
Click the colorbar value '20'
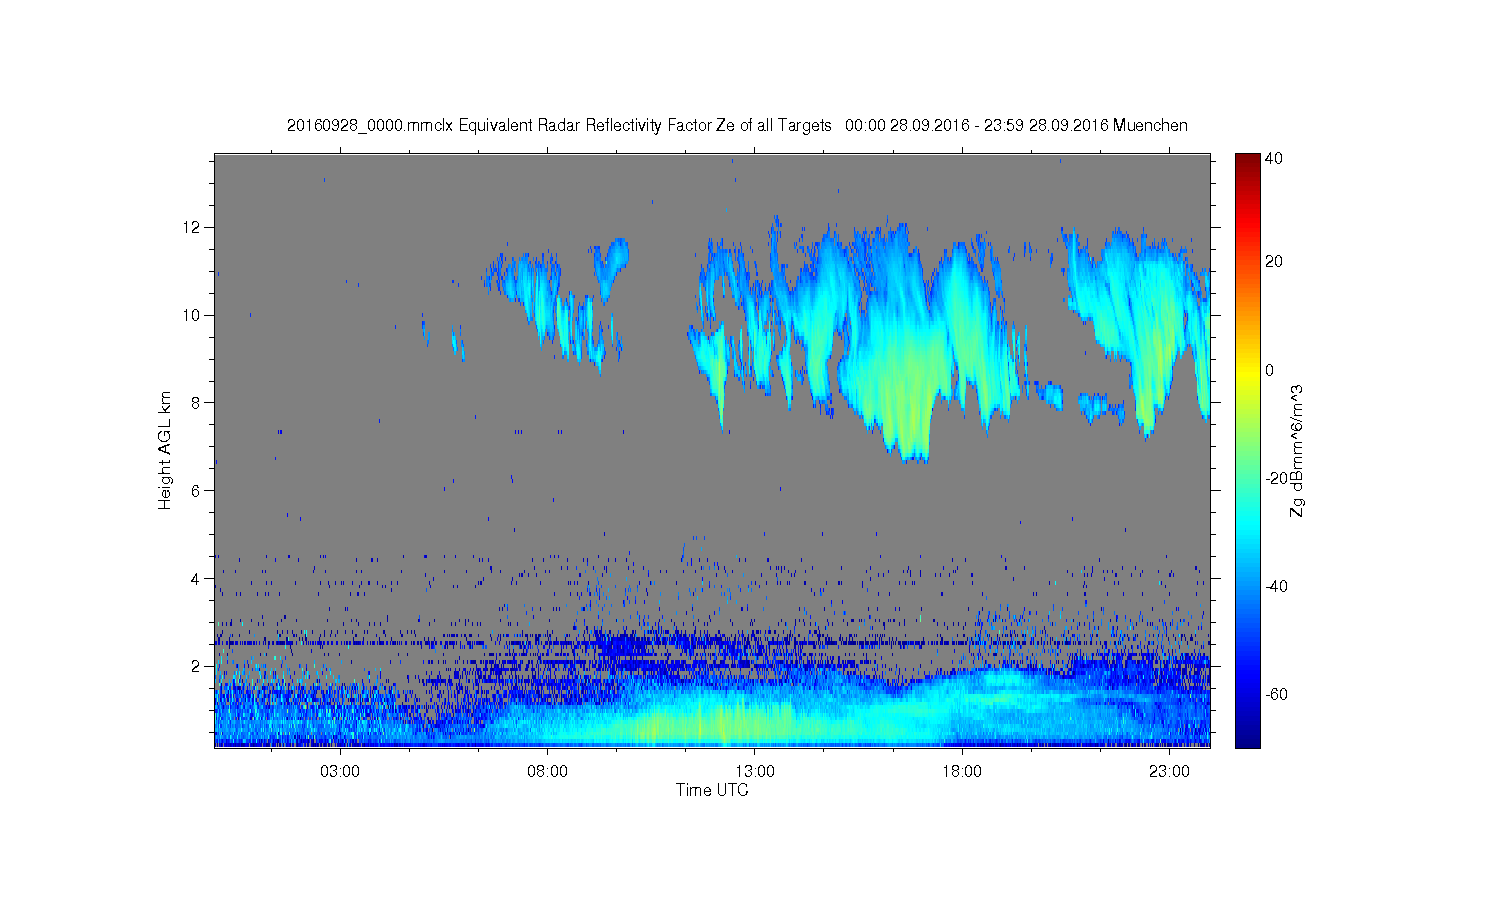coord(1273,262)
